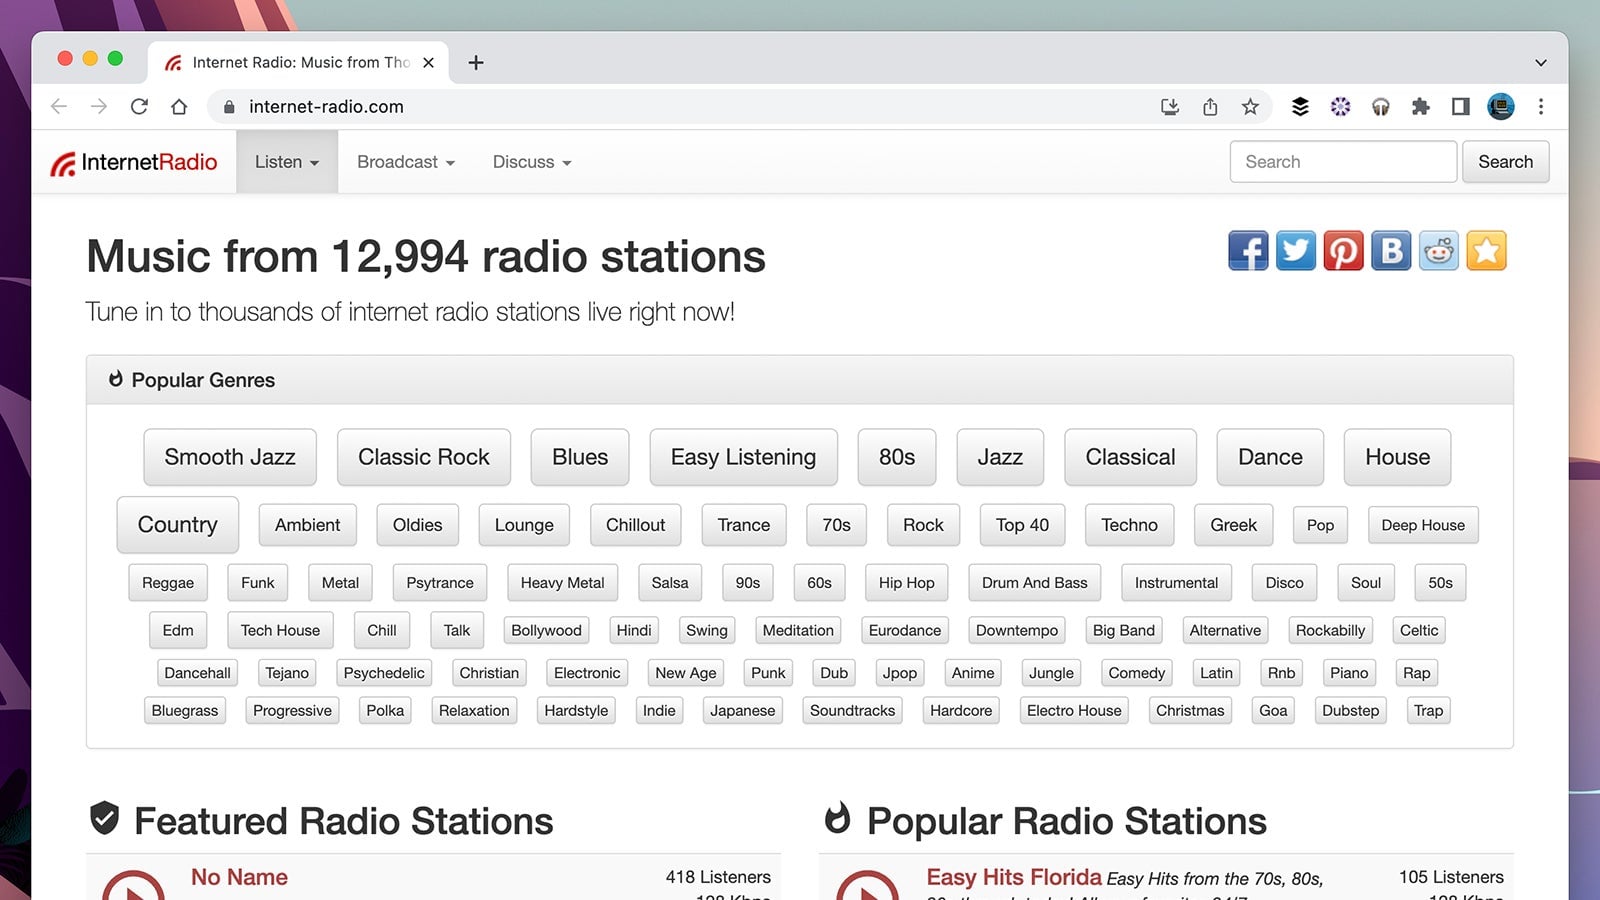This screenshot has width=1600, height=900.
Task: Open the browser extensions puzzle icon
Action: click(x=1421, y=106)
